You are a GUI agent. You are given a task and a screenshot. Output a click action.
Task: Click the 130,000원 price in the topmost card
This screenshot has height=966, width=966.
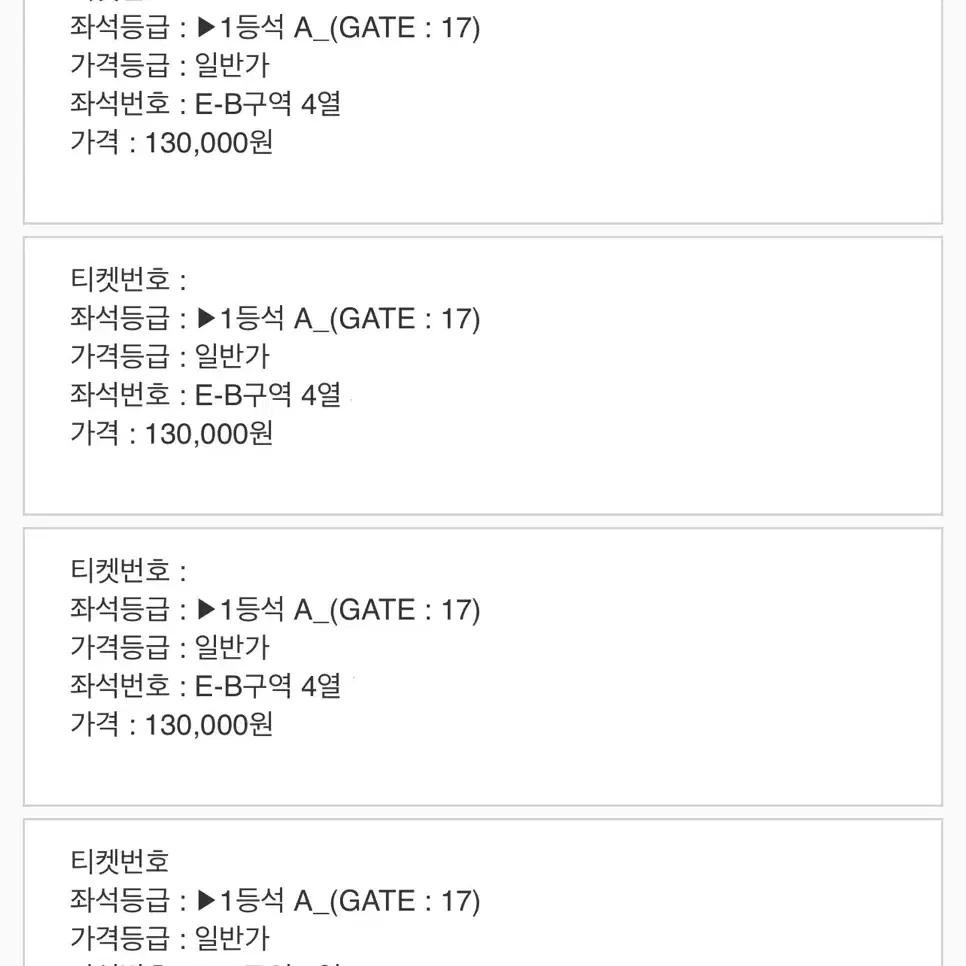tap(209, 143)
